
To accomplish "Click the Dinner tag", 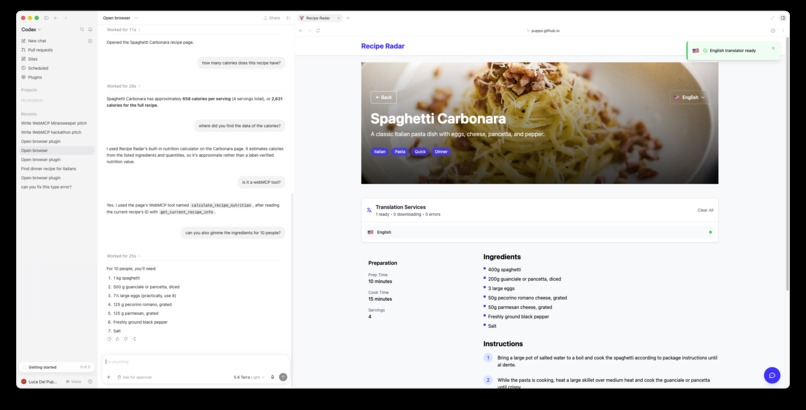I will pos(441,152).
